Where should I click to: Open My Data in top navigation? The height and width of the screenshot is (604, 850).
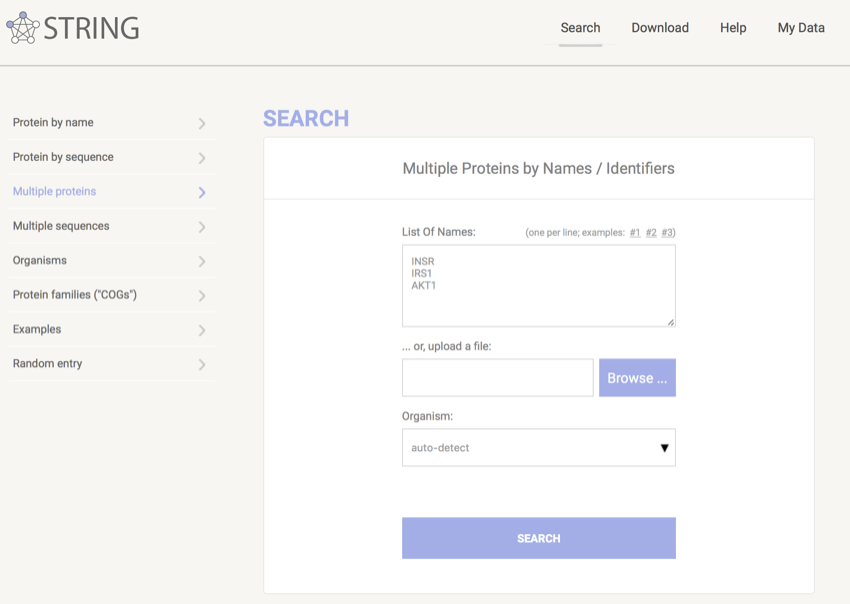click(x=801, y=28)
